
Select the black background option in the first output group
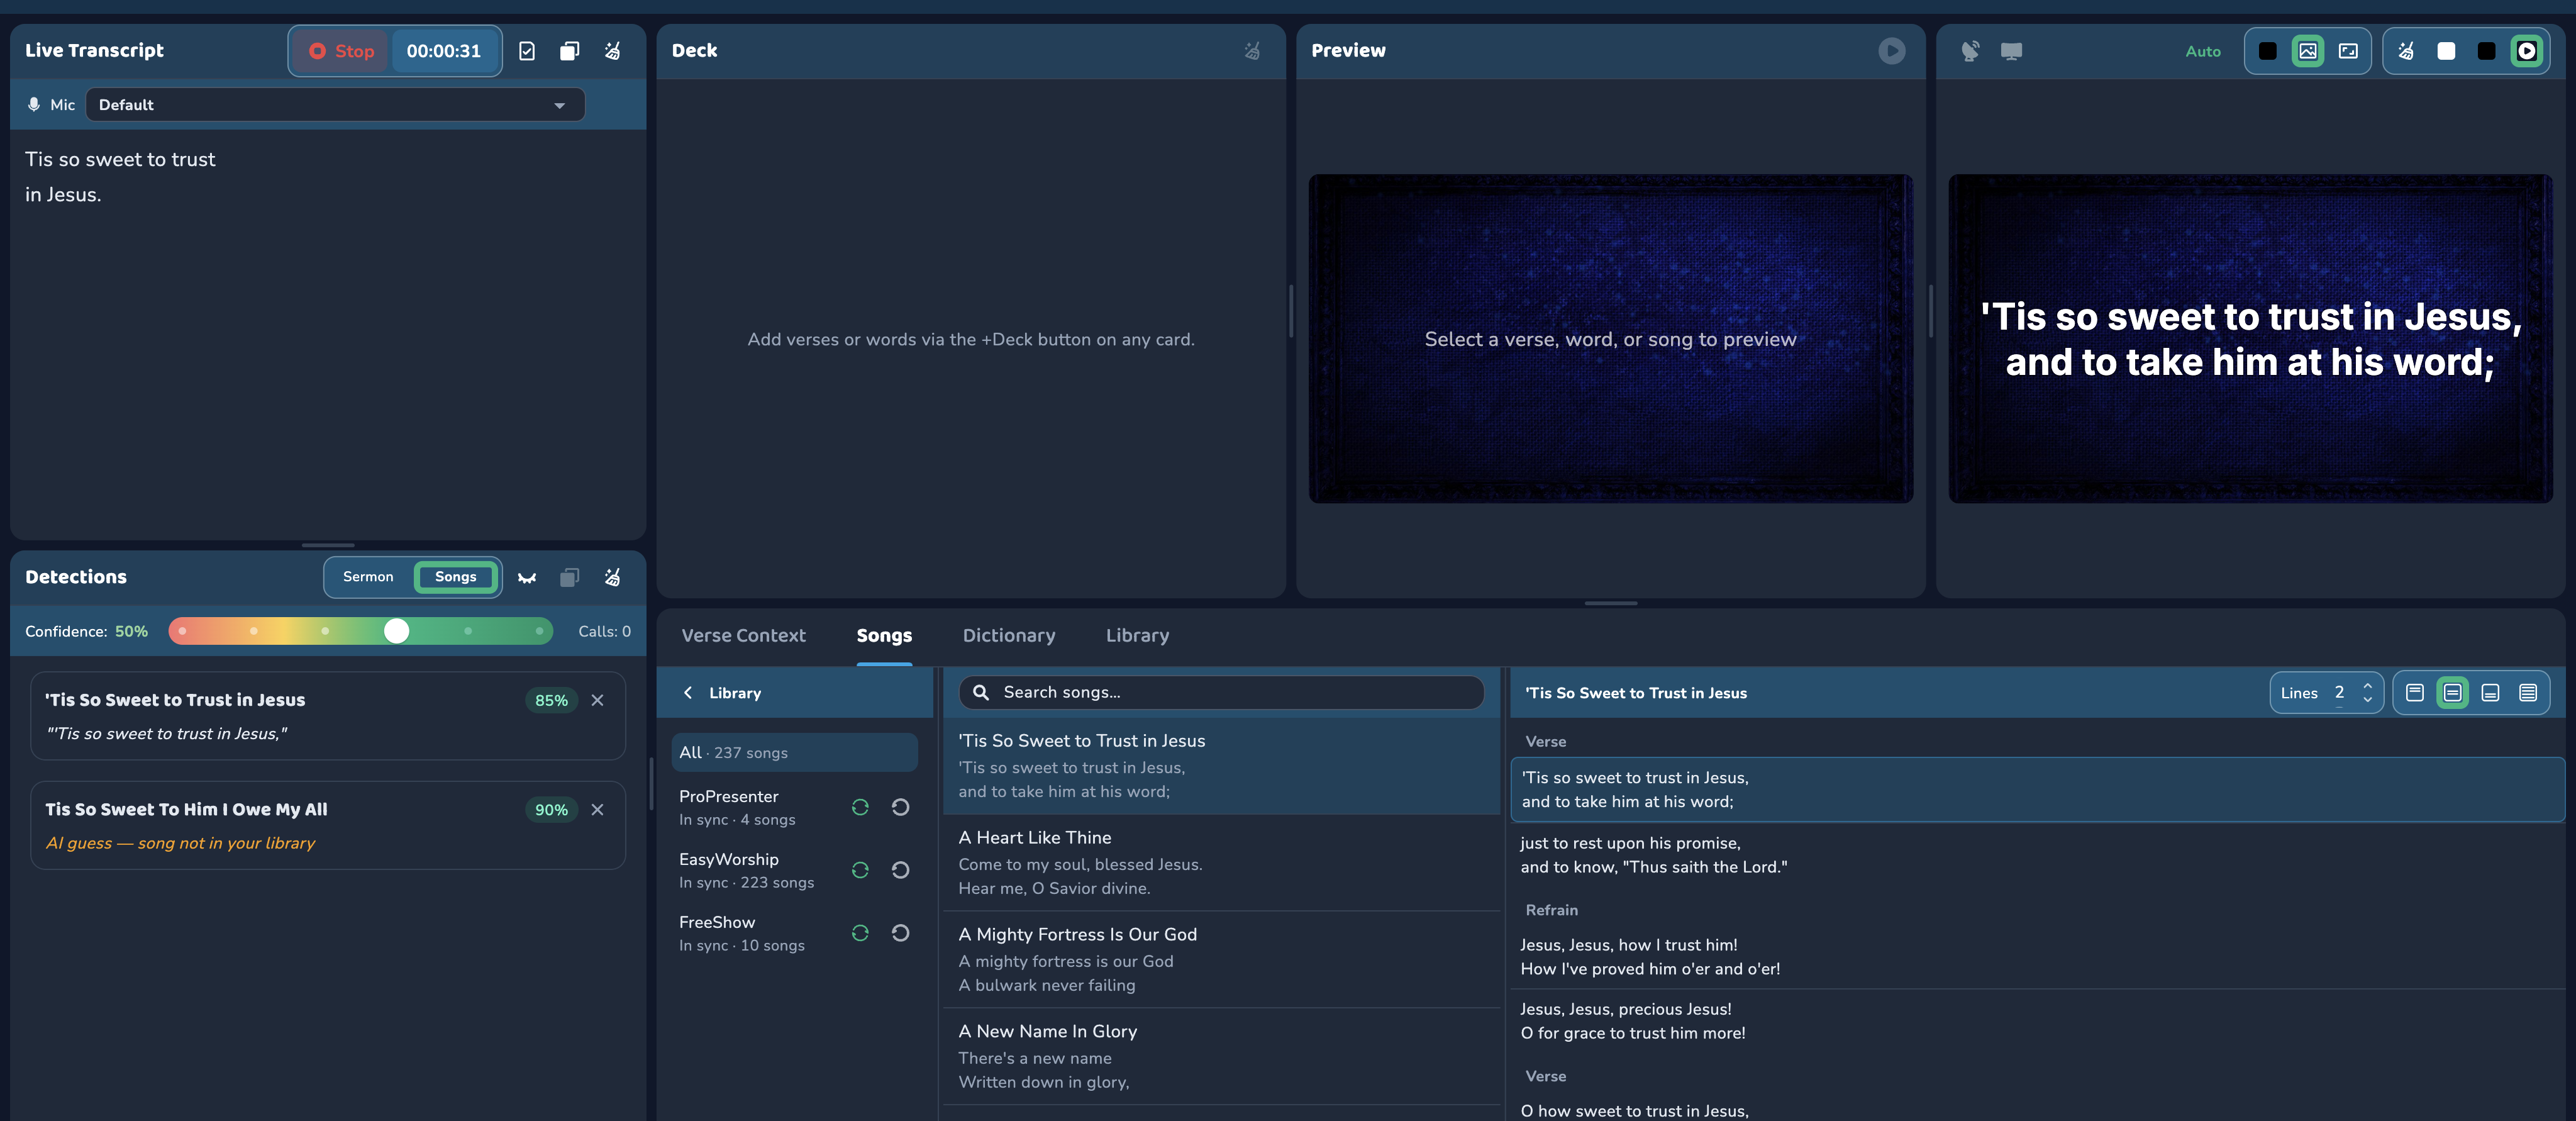click(2267, 51)
